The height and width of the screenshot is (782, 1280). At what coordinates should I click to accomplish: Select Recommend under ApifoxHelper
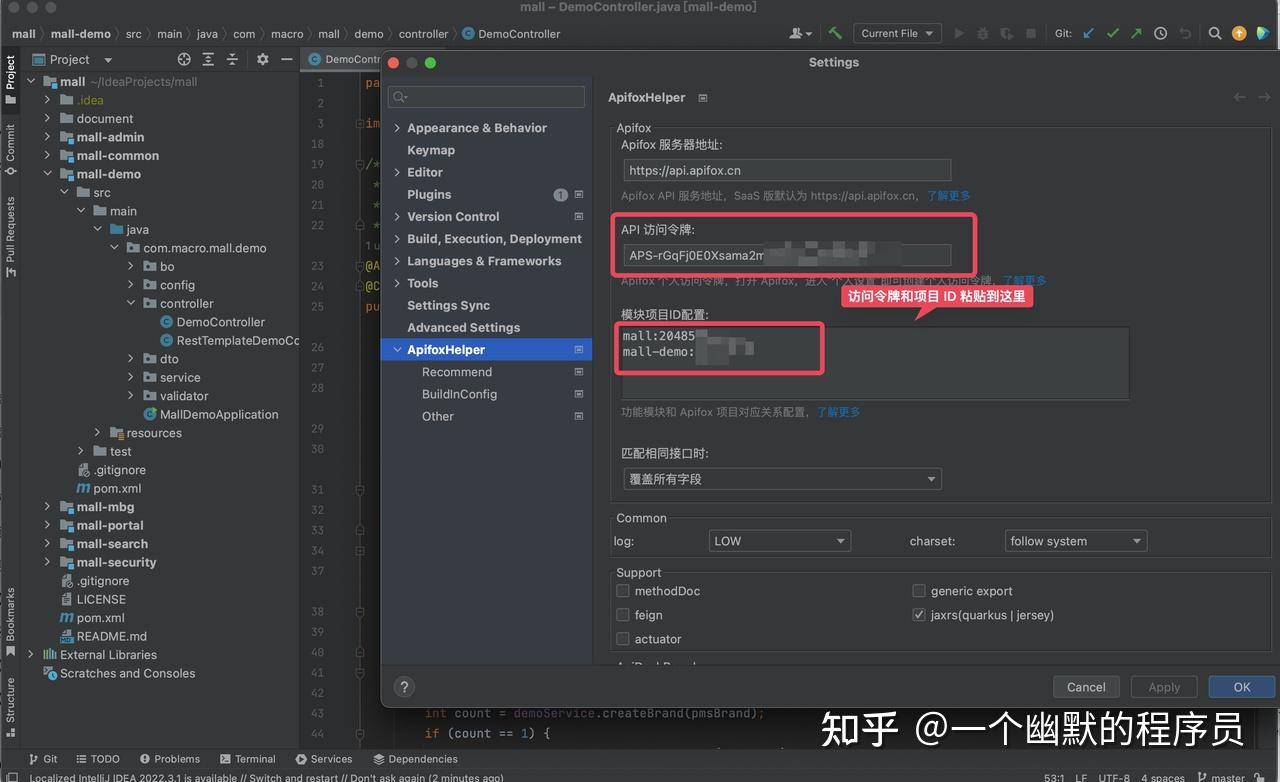[457, 372]
